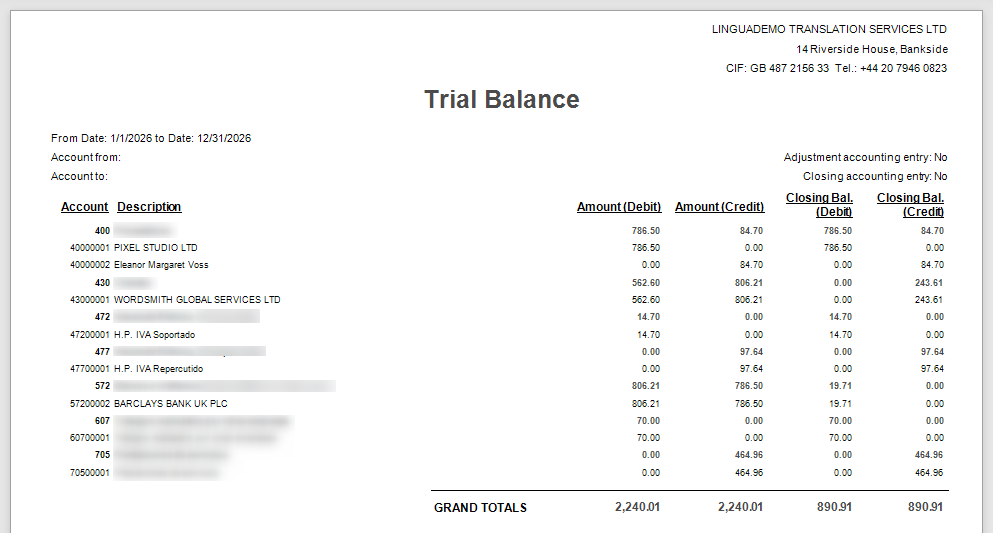This screenshot has height=533, width=993.
Task: Click the 14 Riverside House, Bankside address
Action: point(871,49)
